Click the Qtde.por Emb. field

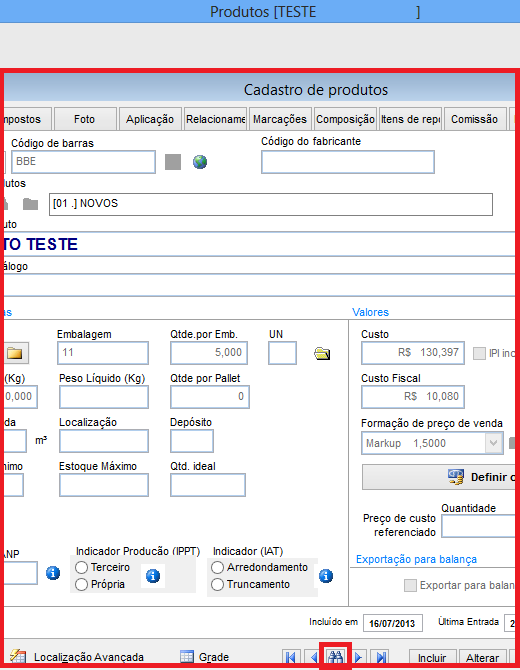[209, 353]
